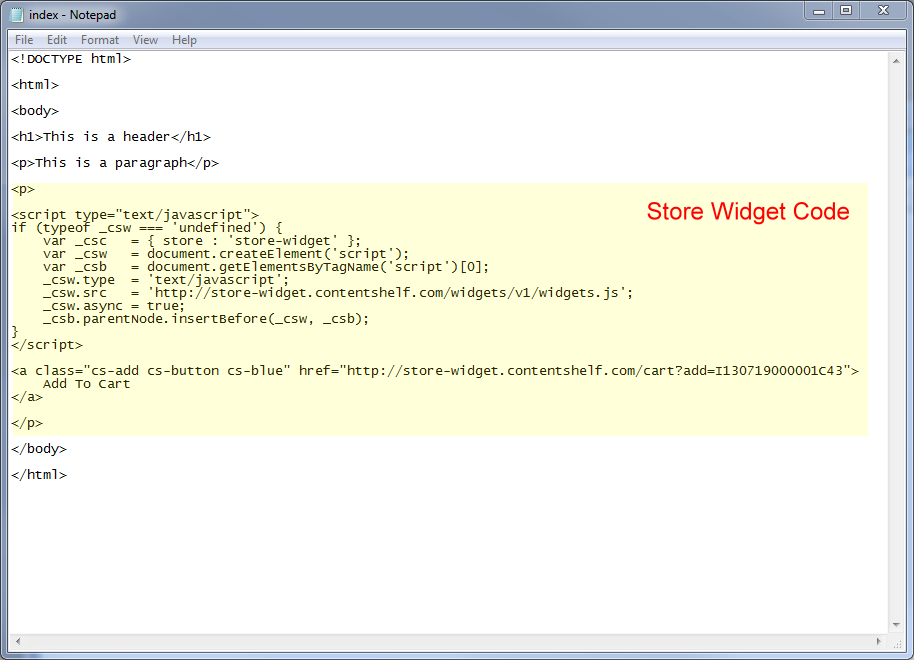
Task: Click the 'var _csw' createElement line
Action: (x=226, y=254)
